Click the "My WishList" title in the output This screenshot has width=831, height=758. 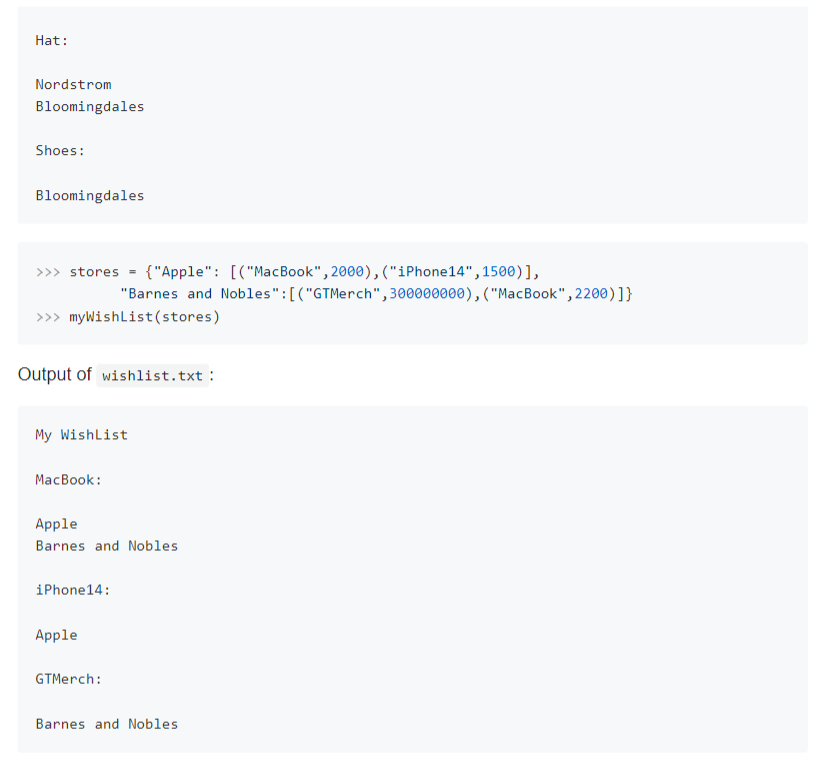click(x=81, y=434)
